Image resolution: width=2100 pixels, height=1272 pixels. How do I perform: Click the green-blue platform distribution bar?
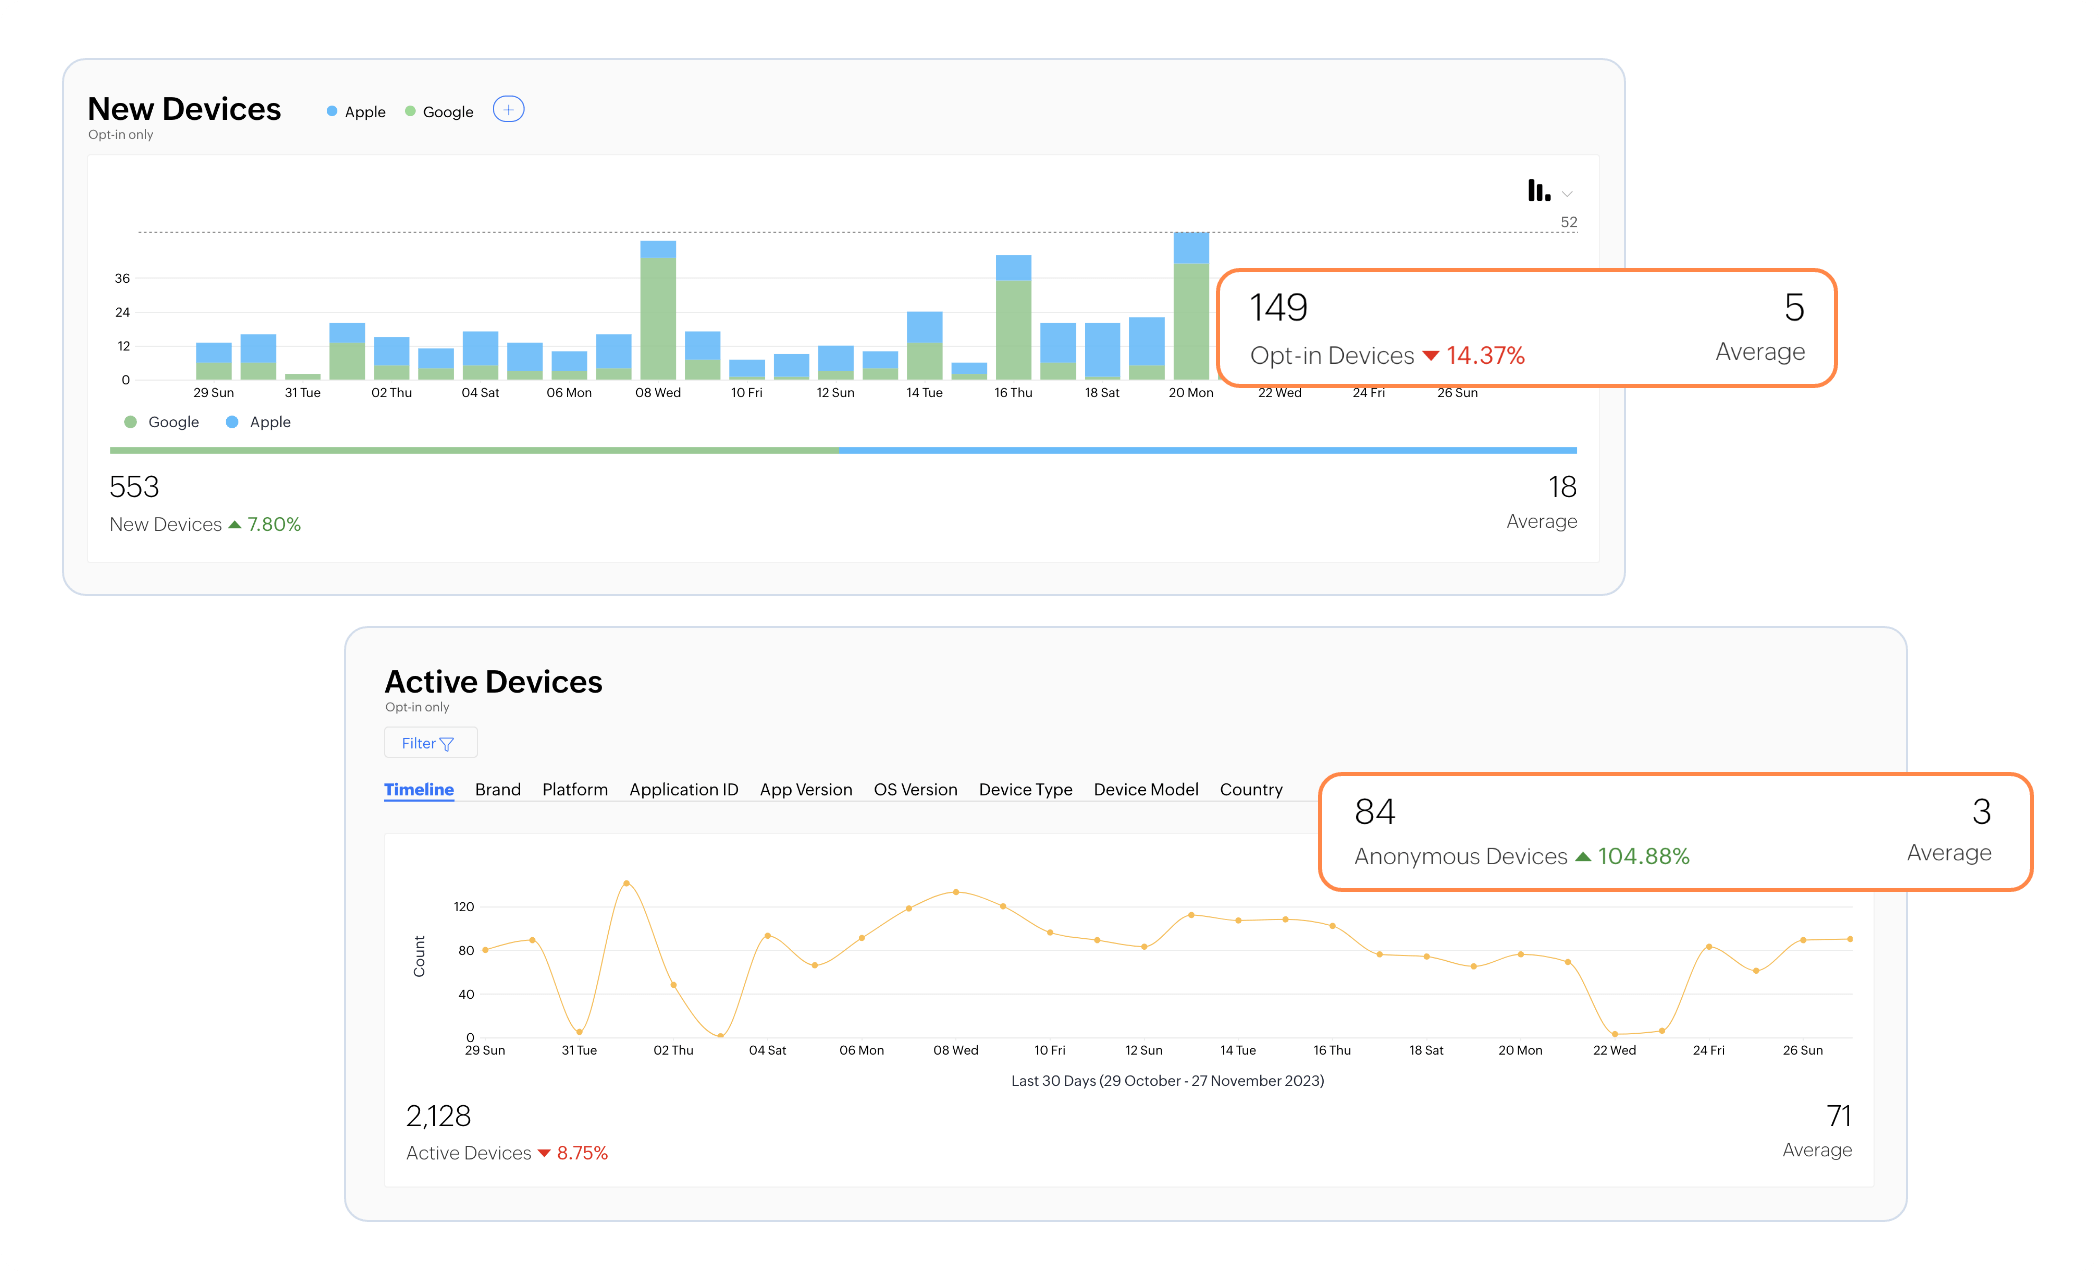tap(840, 450)
